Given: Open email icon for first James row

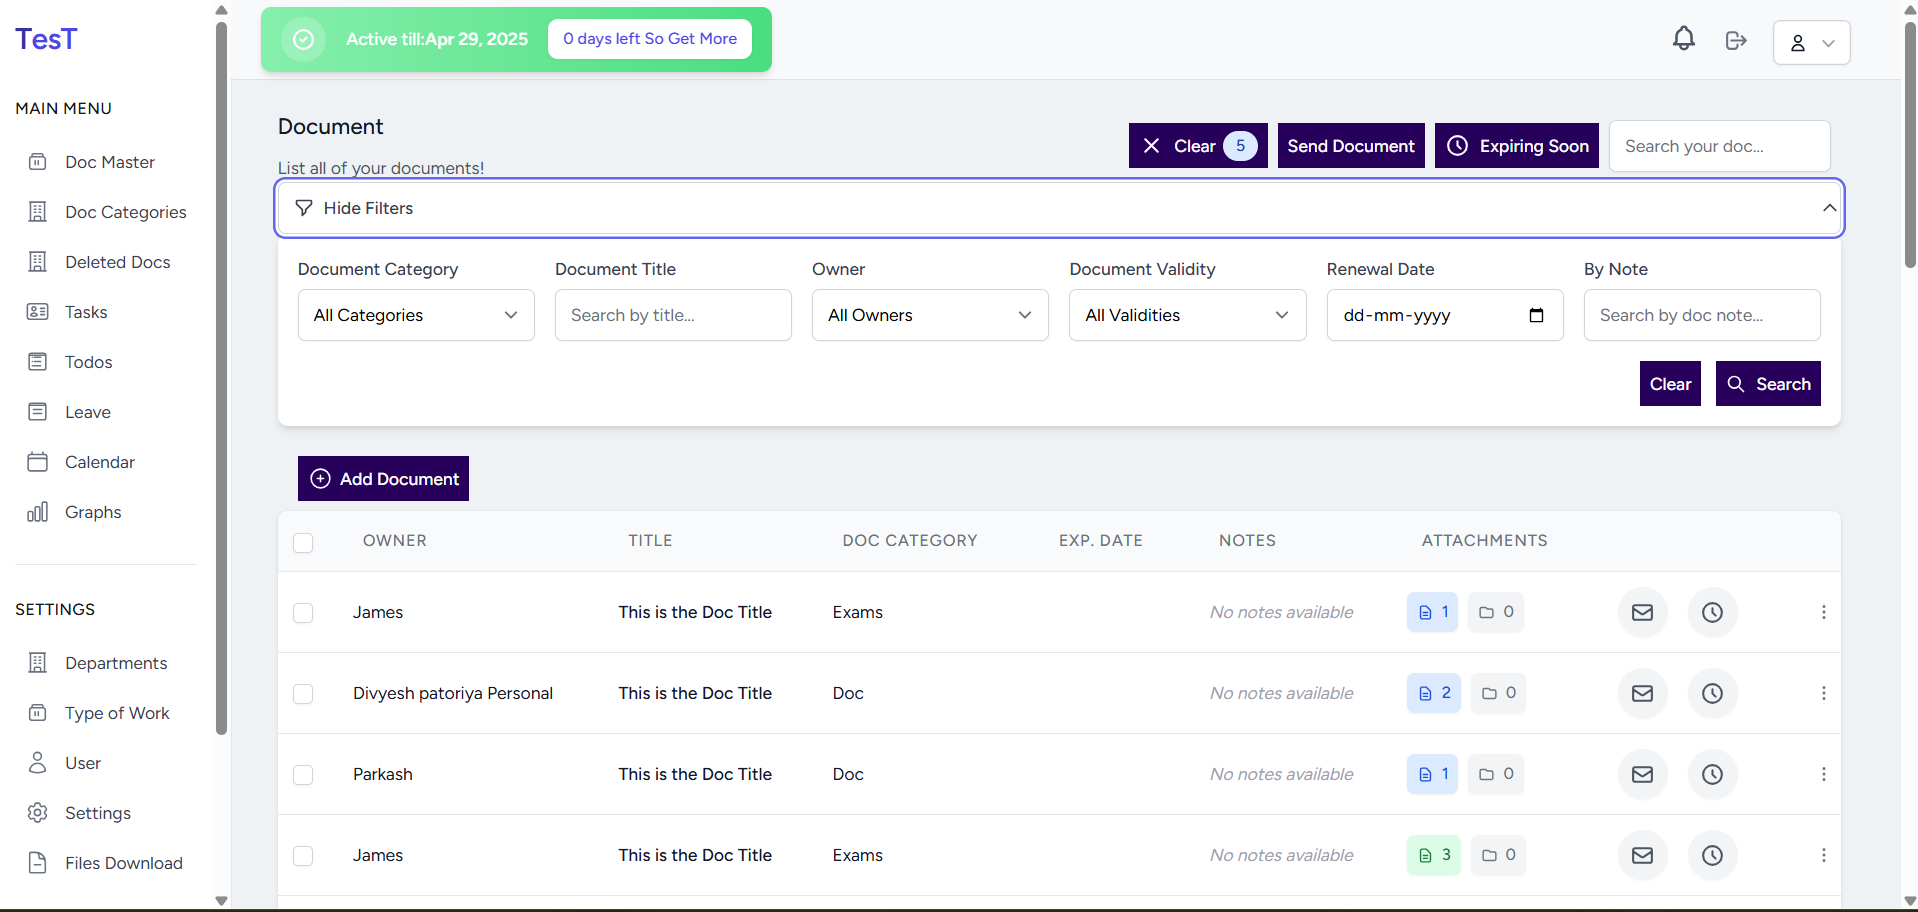Looking at the screenshot, I should pos(1642,612).
